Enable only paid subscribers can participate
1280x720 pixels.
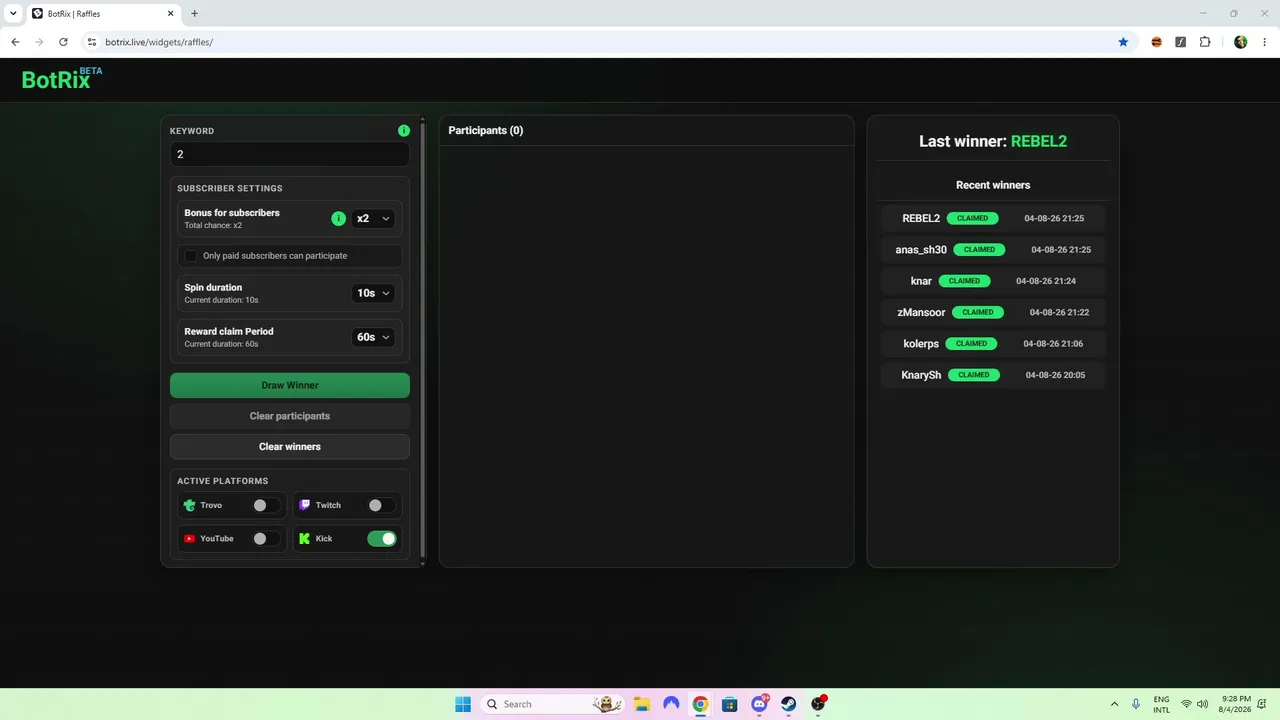click(x=191, y=256)
